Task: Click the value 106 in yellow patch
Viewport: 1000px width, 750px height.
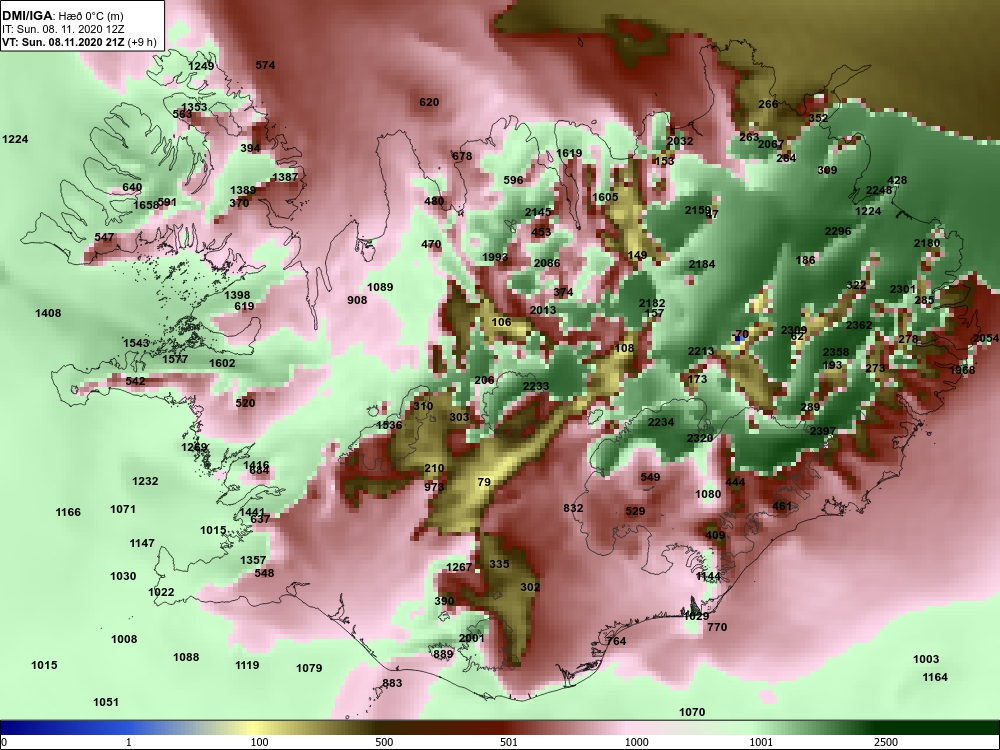Action: pyautogui.click(x=501, y=322)
